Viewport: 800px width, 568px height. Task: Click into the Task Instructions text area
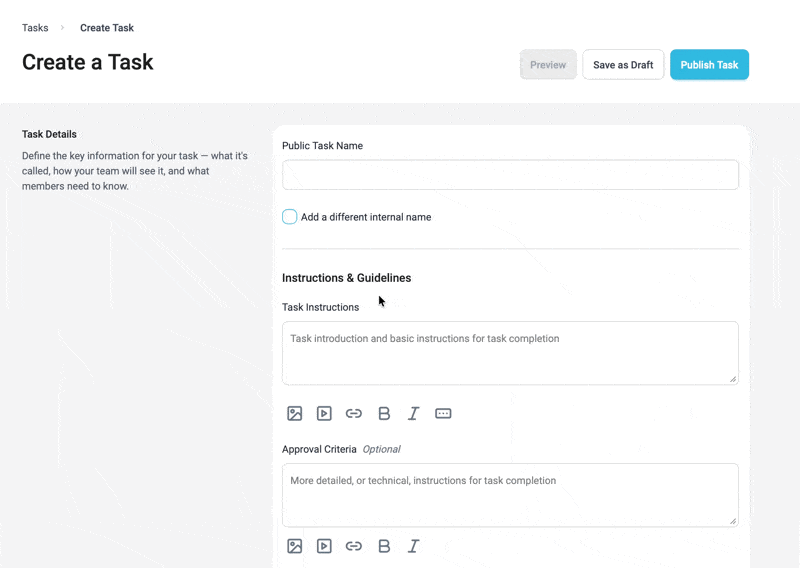click(510, 353)
